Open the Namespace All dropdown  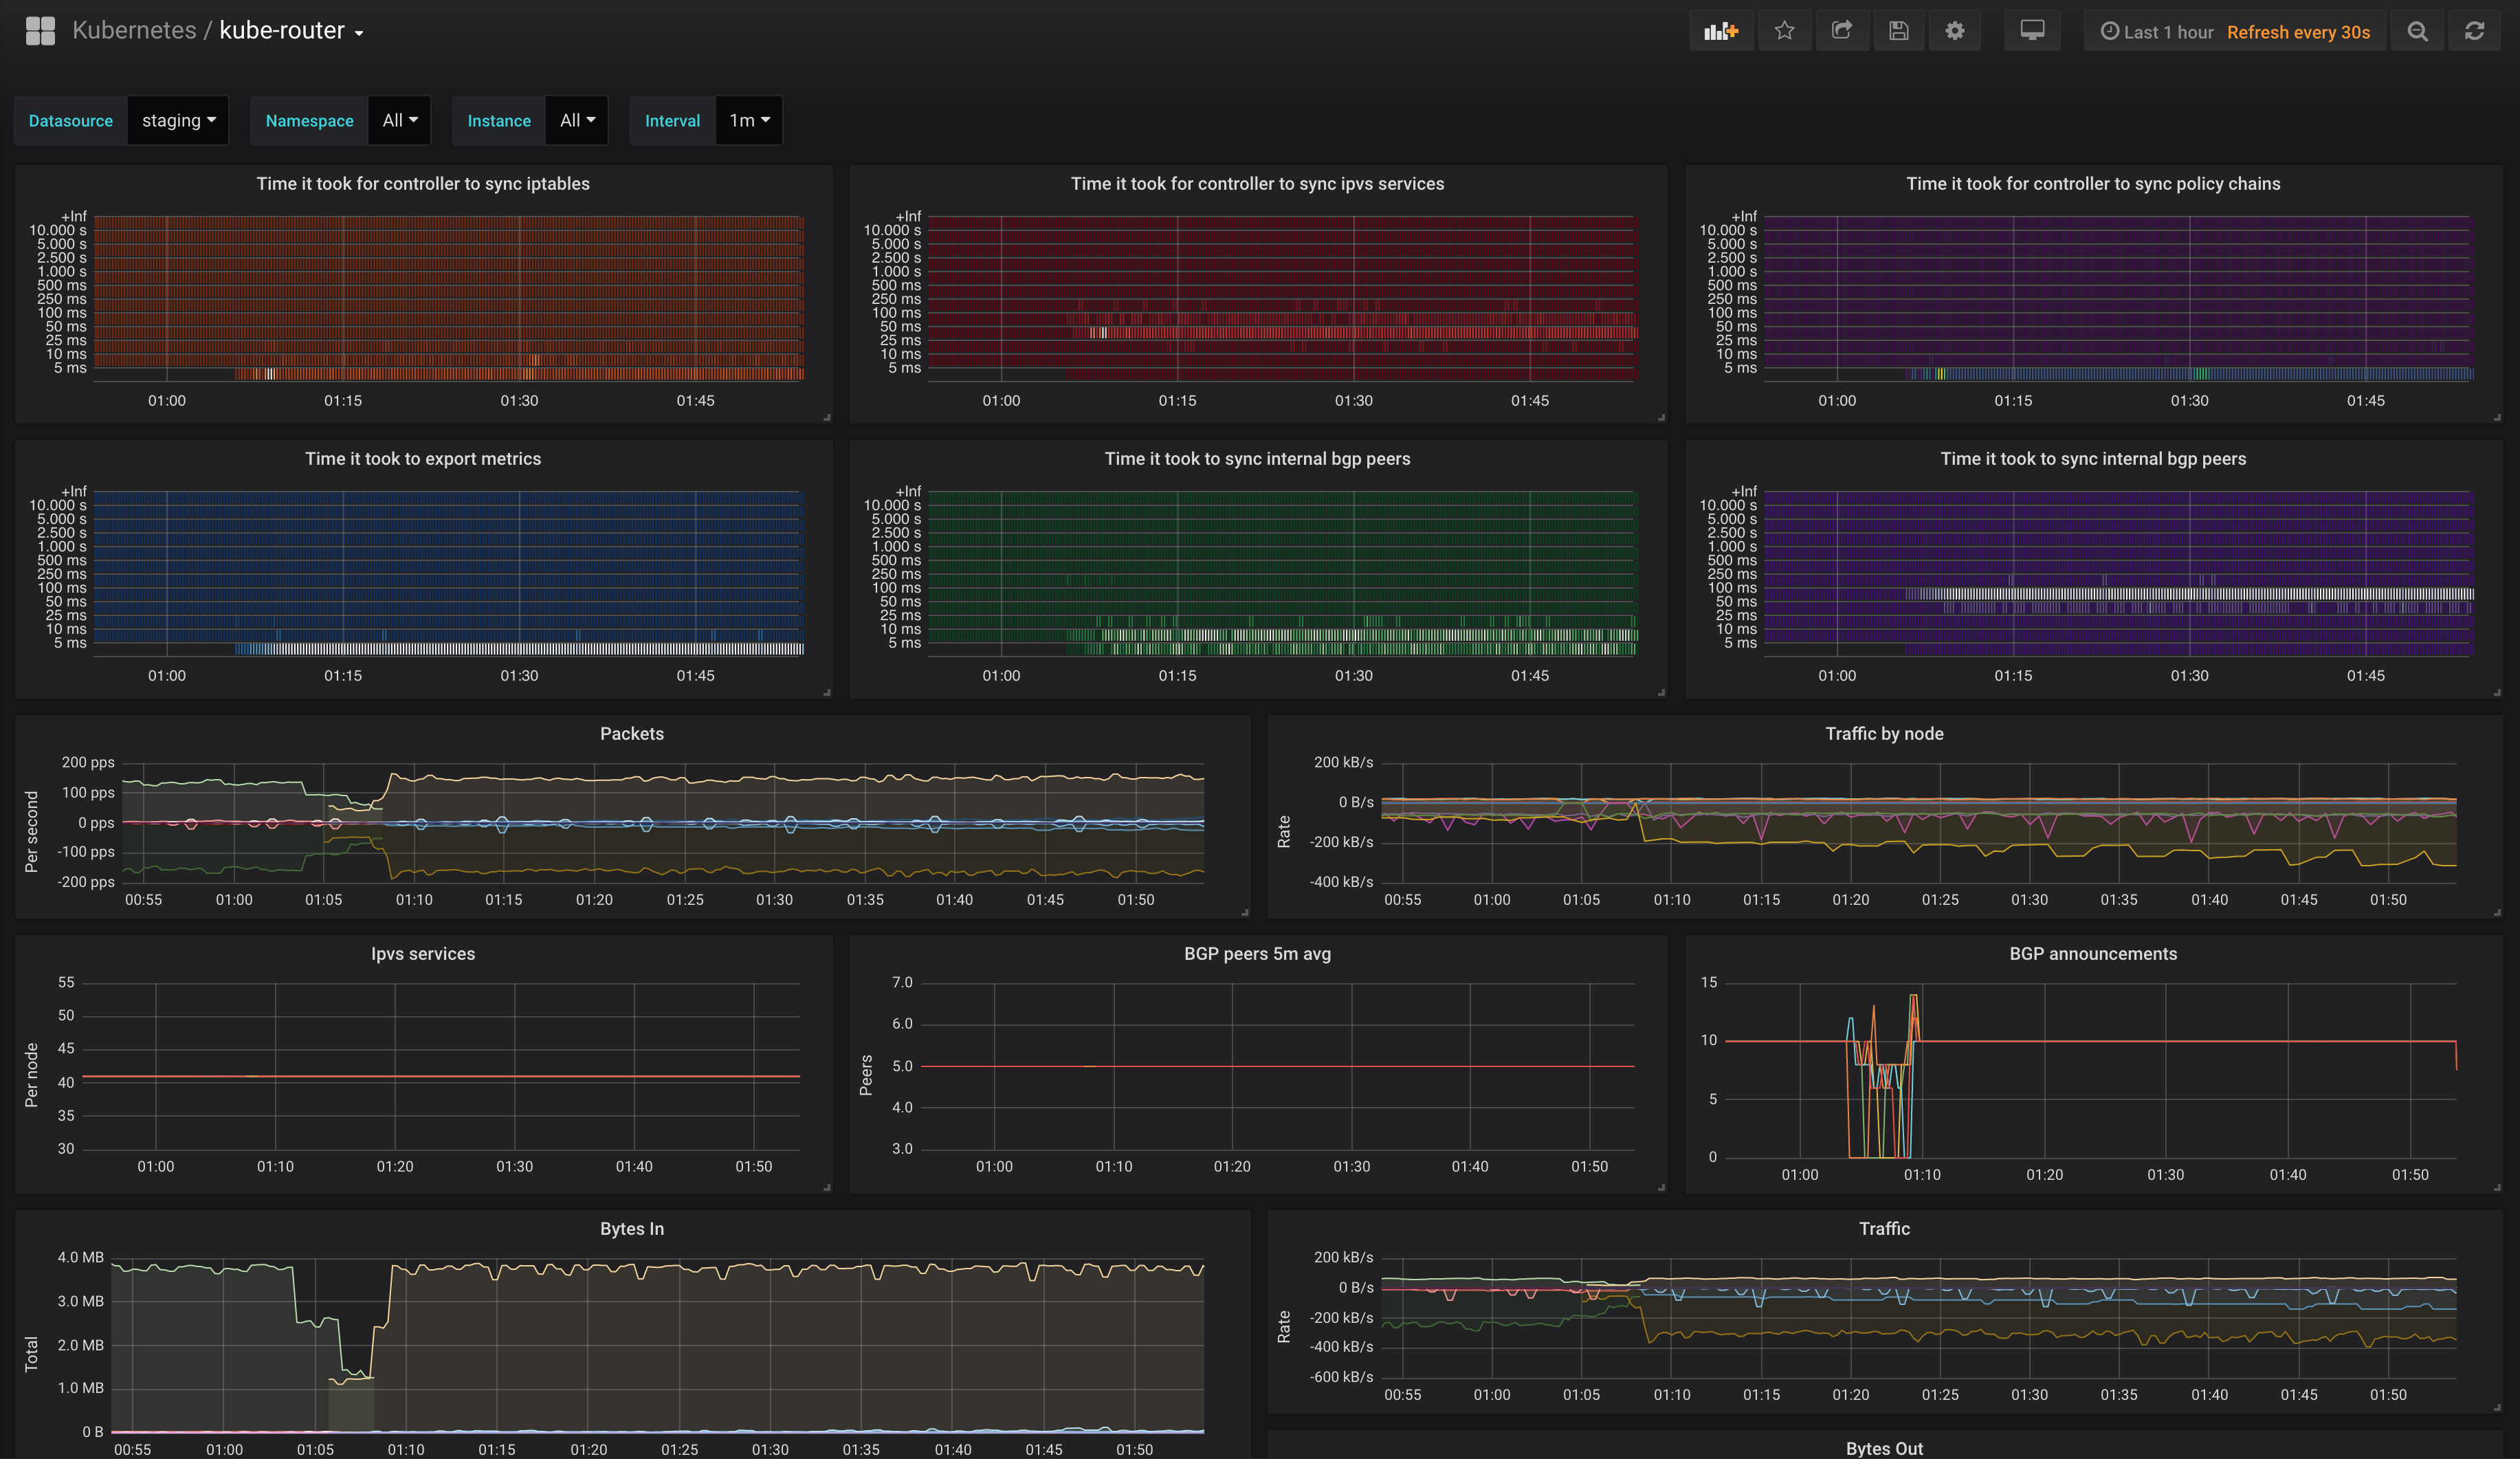tap(399, 120)
